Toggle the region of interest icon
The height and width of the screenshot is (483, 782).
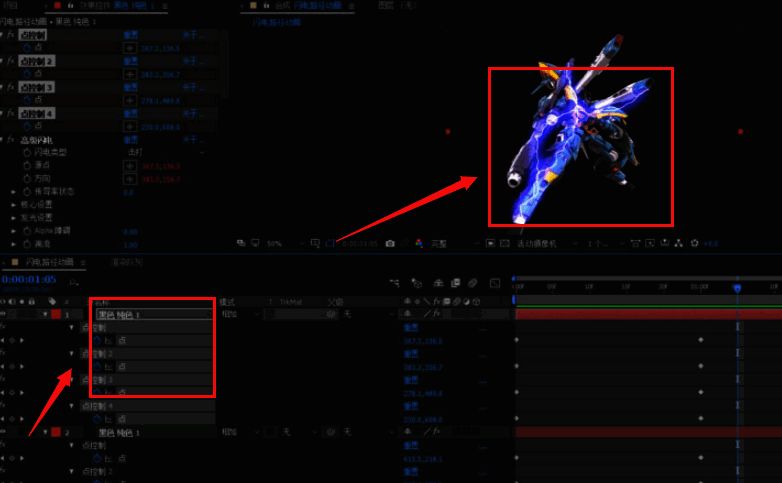(491, 243)
